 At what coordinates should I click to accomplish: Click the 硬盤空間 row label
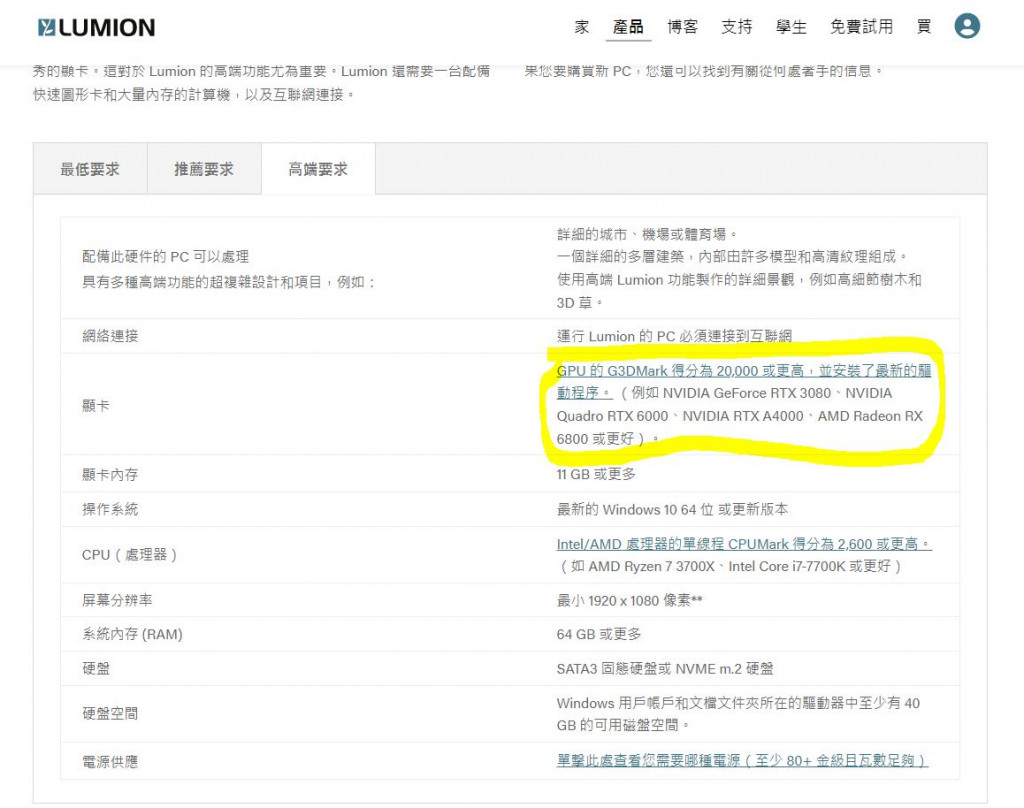coord(110,714)
